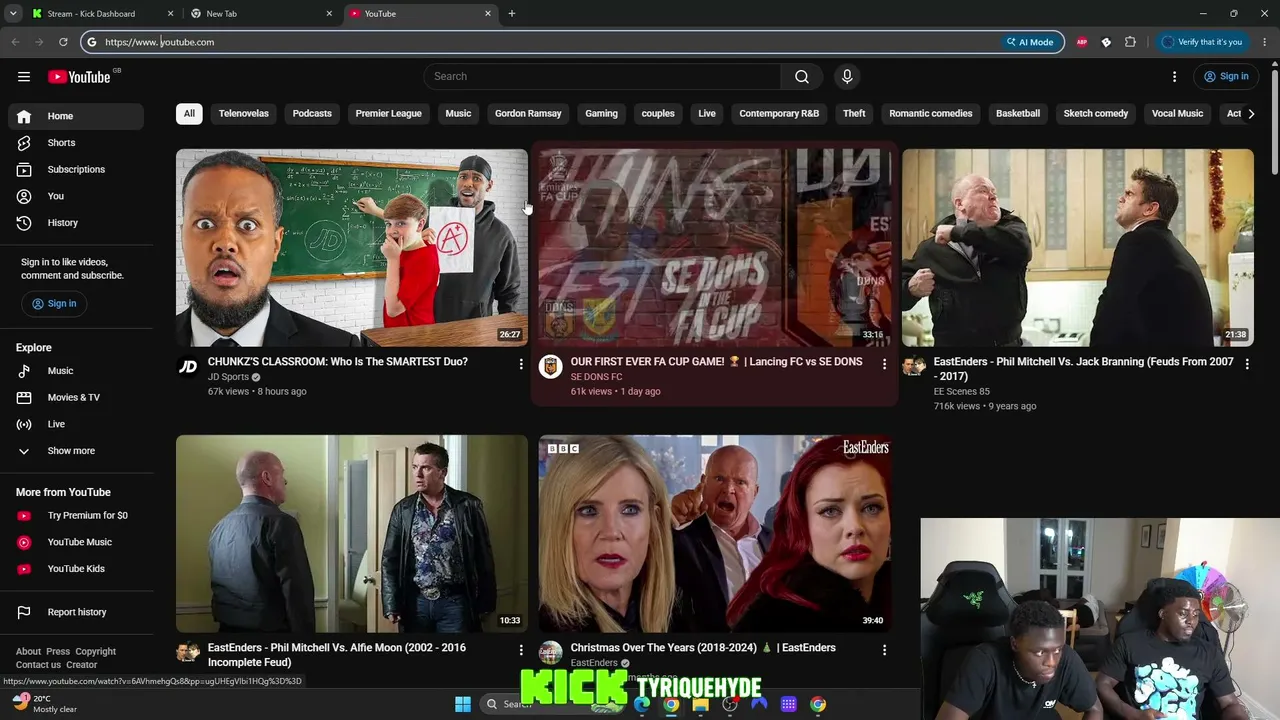Open a new browser tab with plus button

[x=512, y=14]
